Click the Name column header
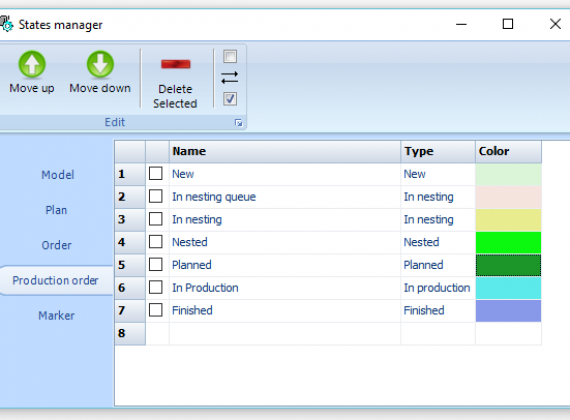 click(x=285, y=151)
